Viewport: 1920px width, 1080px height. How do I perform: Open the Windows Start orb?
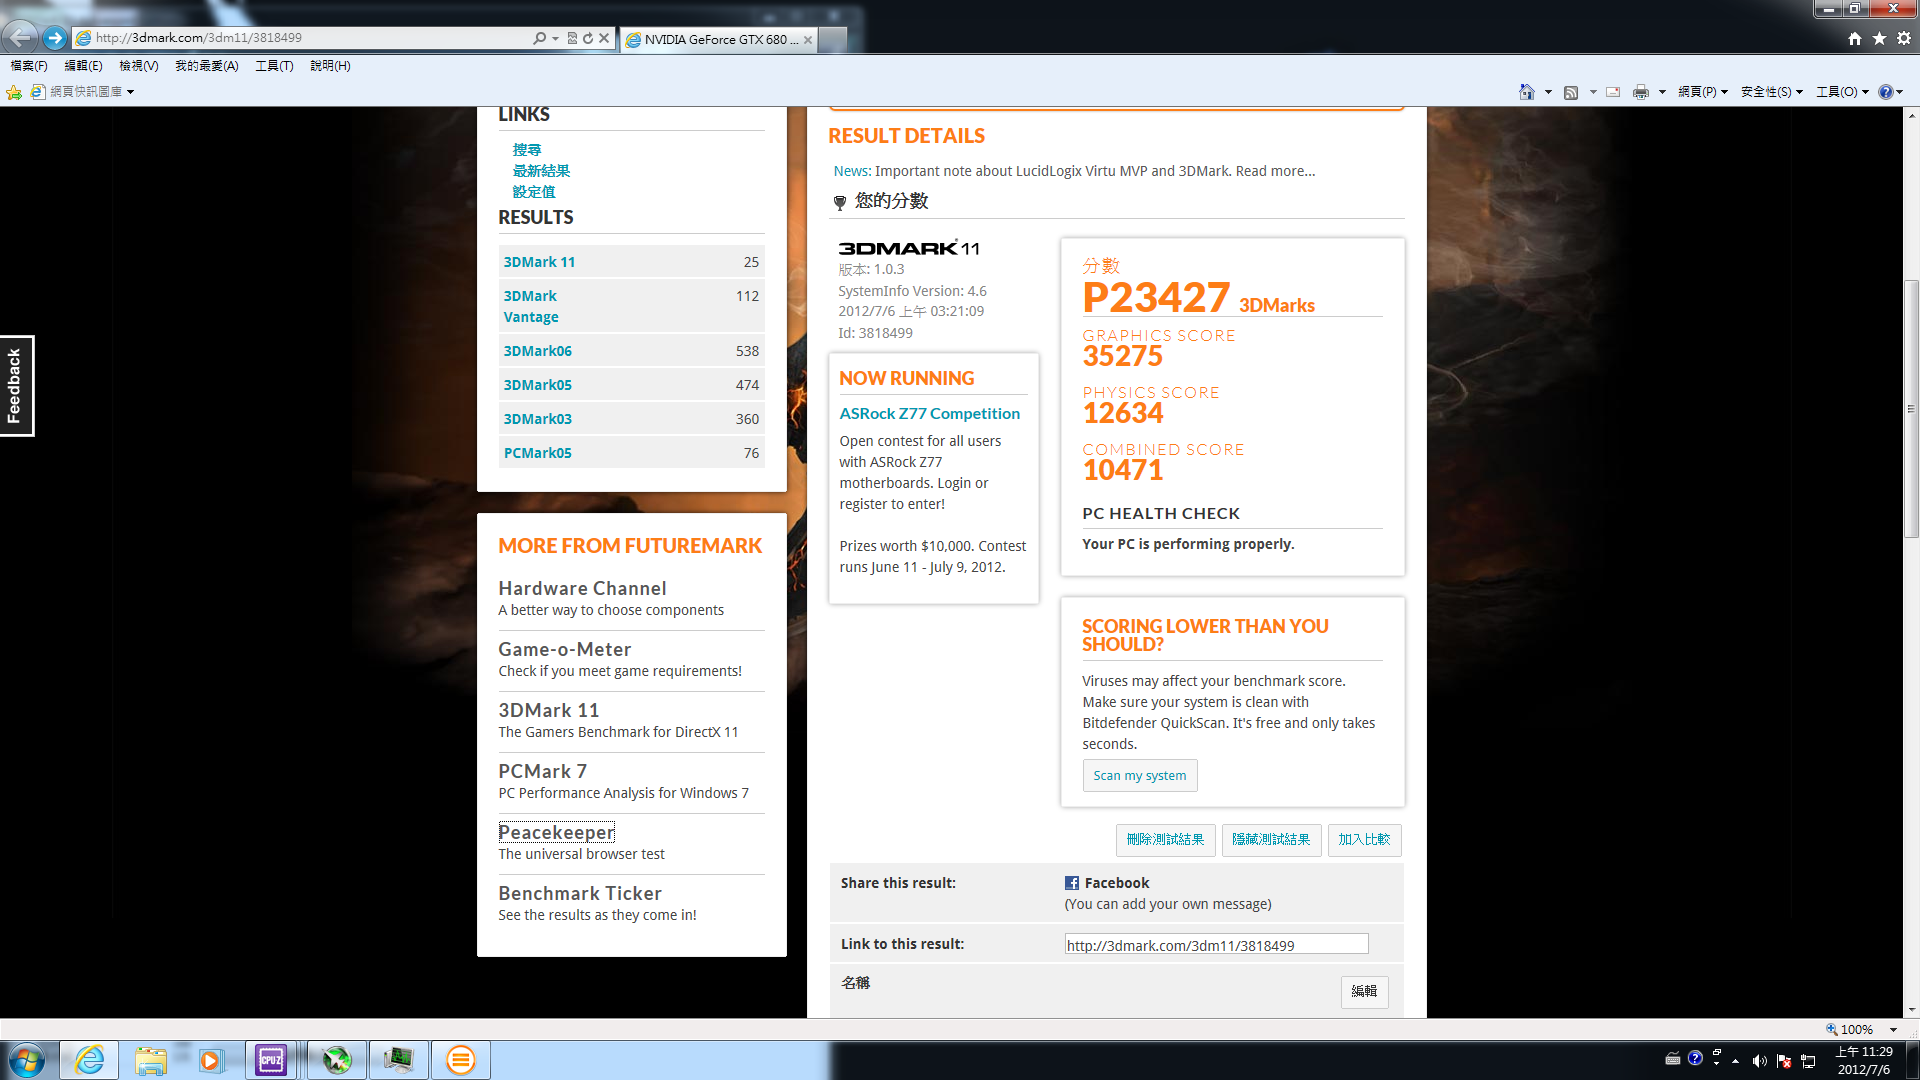point(27,1060)
